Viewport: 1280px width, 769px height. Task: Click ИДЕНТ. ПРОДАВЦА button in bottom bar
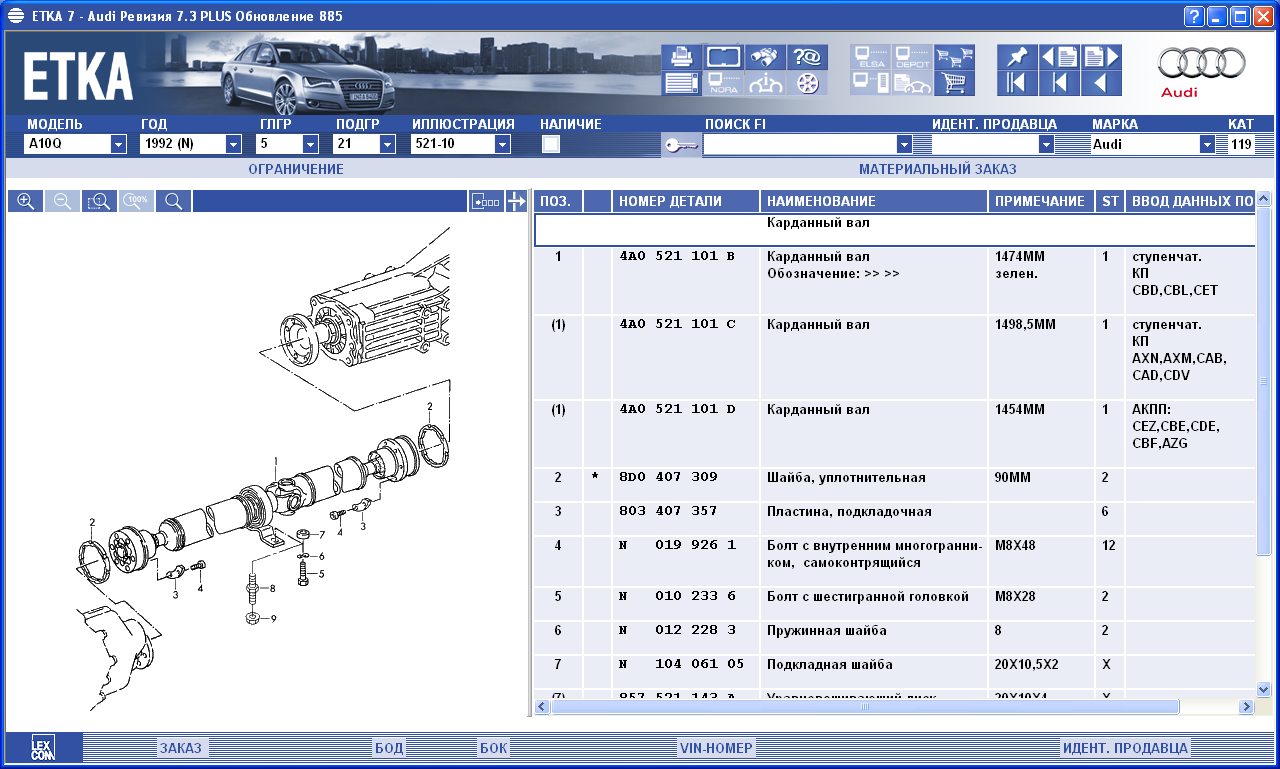(1125, 748)
